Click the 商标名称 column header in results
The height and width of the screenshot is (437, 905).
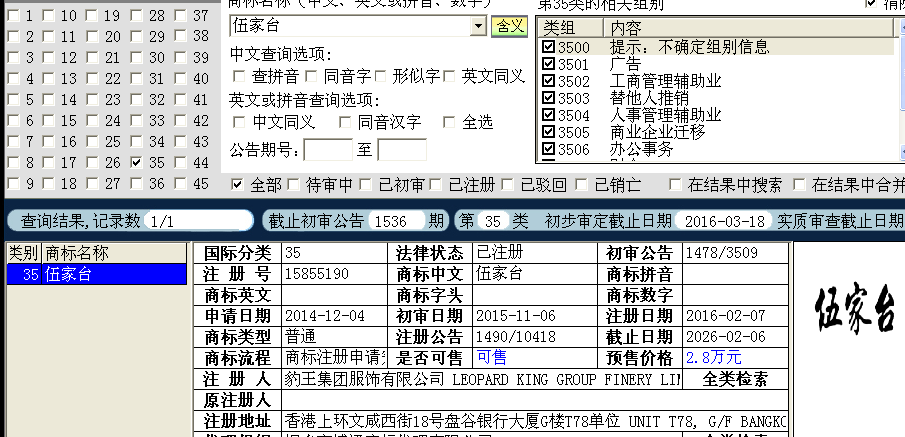tap(114, 253)
